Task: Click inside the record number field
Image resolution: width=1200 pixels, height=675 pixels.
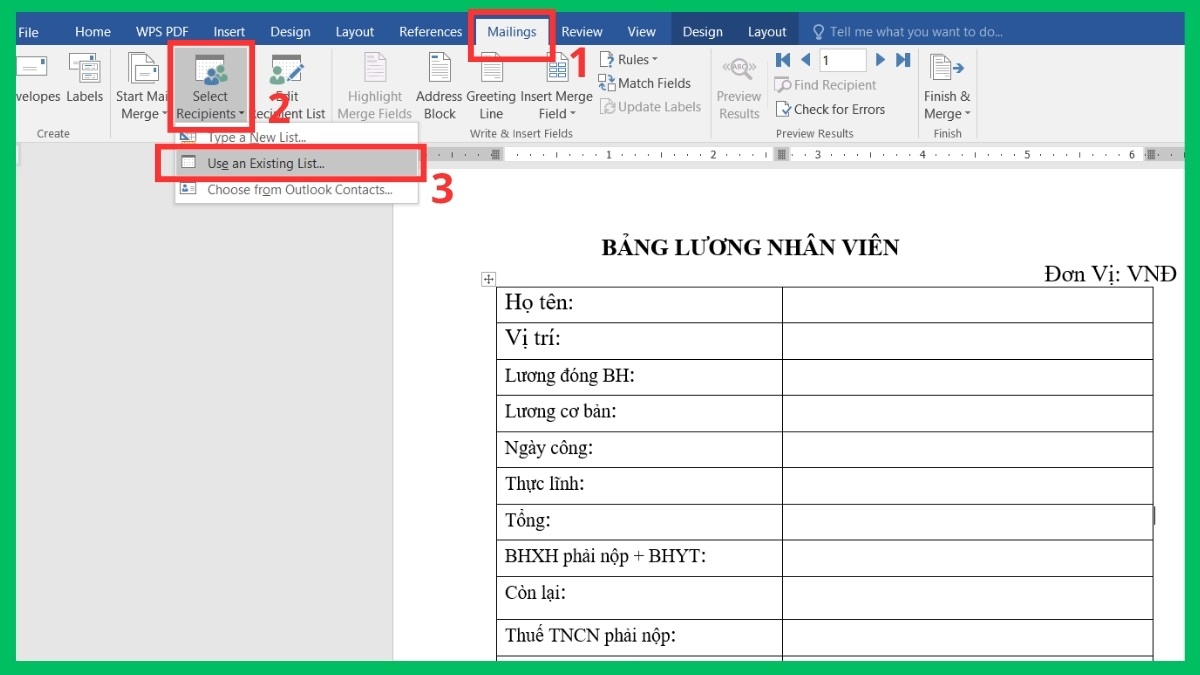Action: tap(842, 59)
